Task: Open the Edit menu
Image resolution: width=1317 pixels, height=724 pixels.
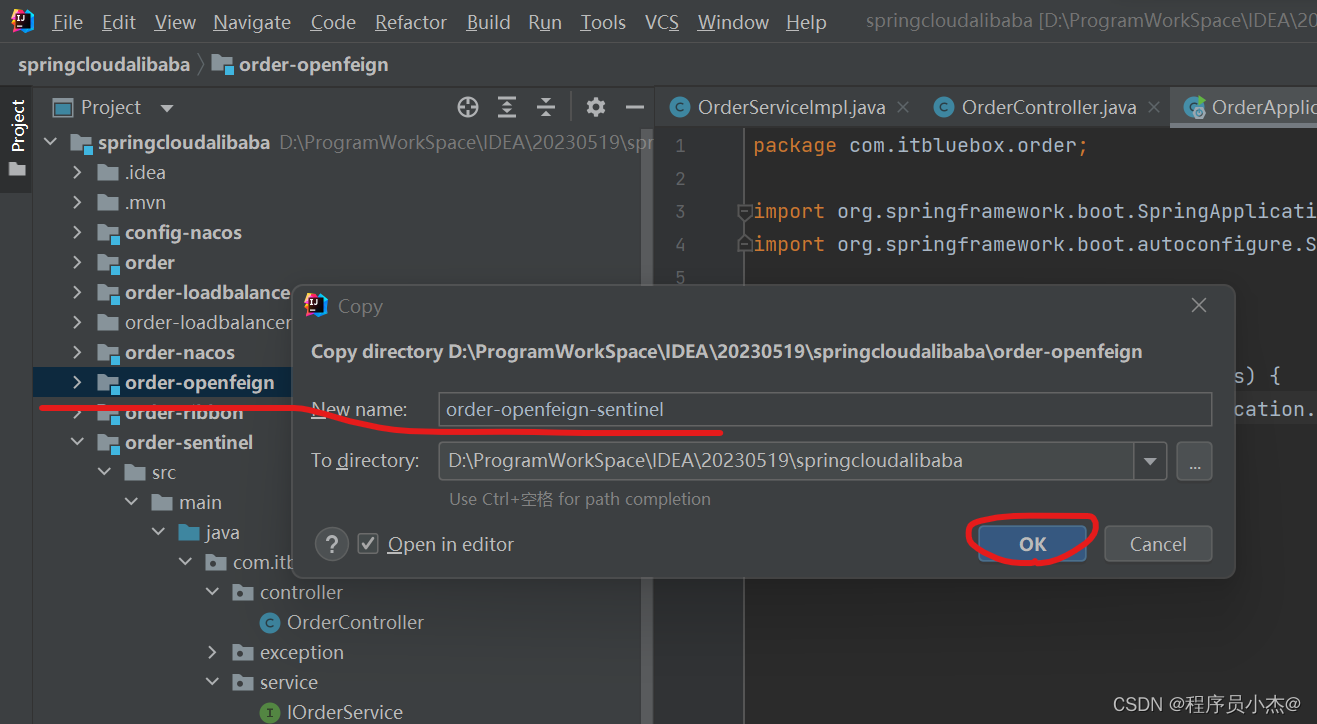Action: pos(119,22)
